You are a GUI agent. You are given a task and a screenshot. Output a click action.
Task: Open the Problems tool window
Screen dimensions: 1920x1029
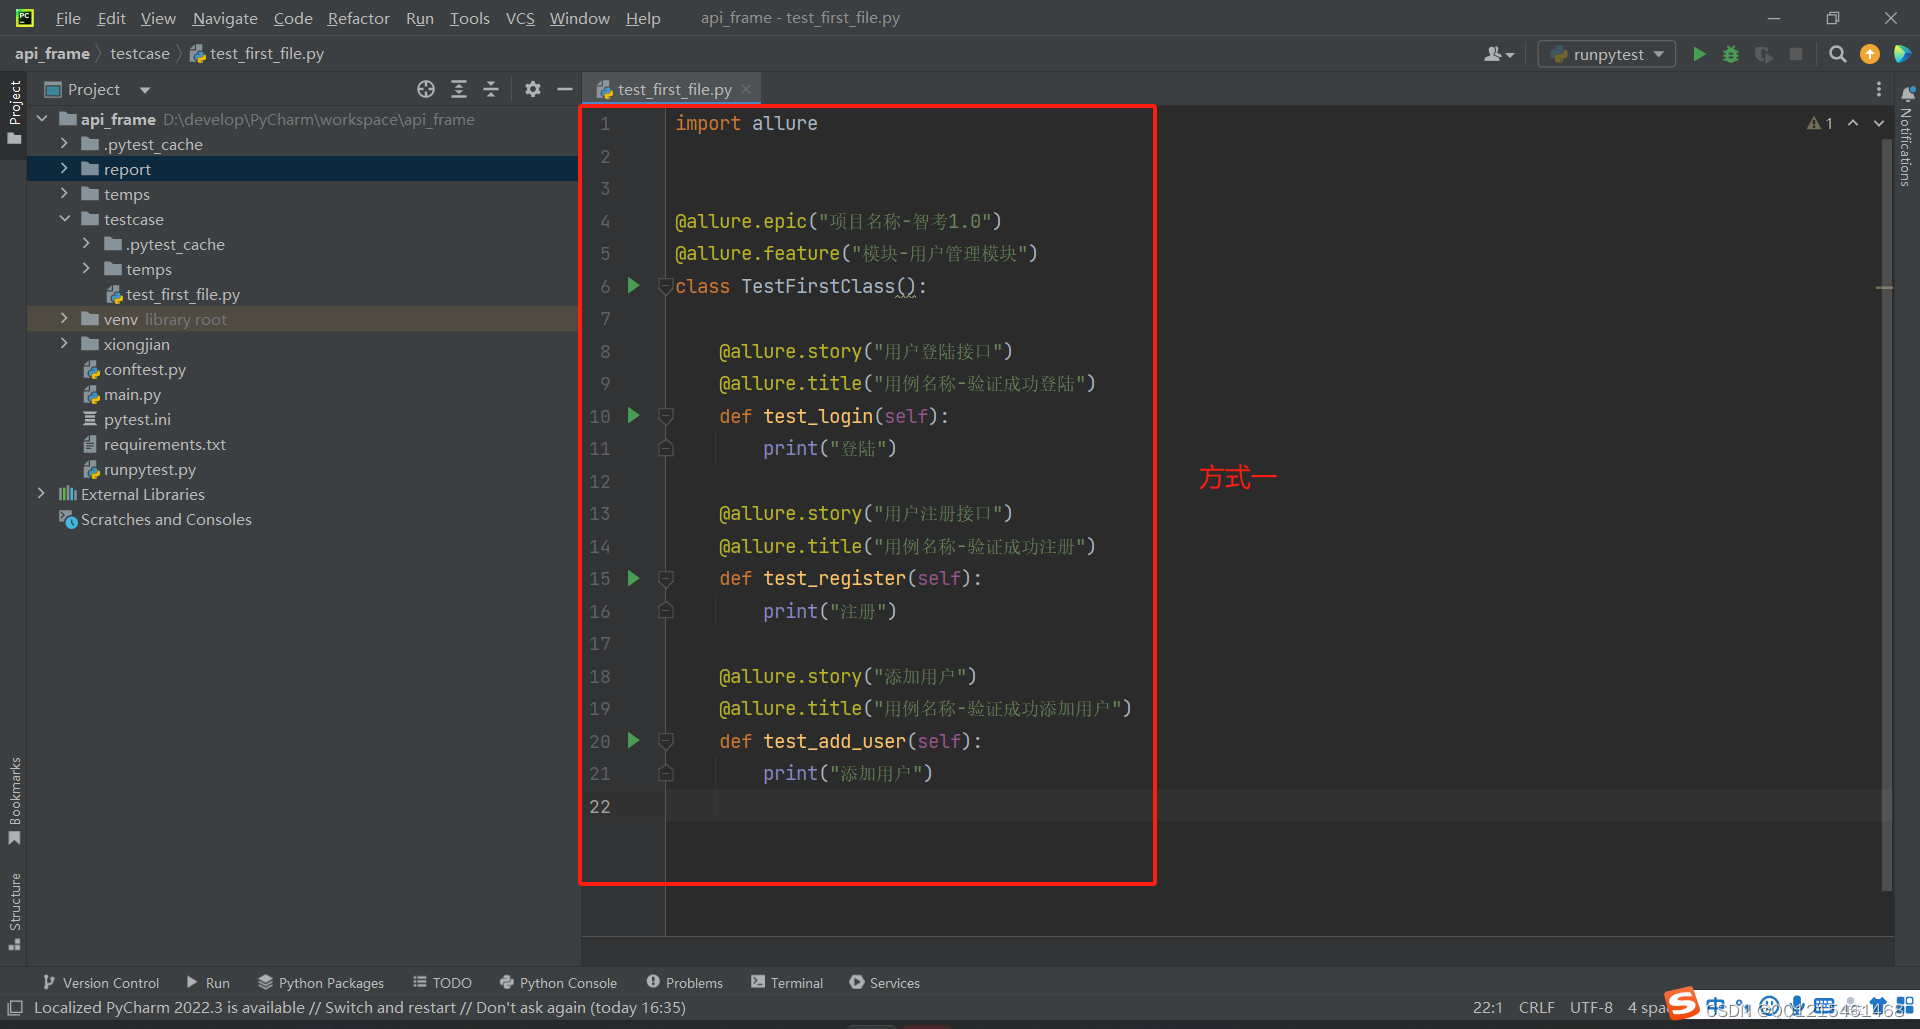pyautogui.click(x=685, y=983)
